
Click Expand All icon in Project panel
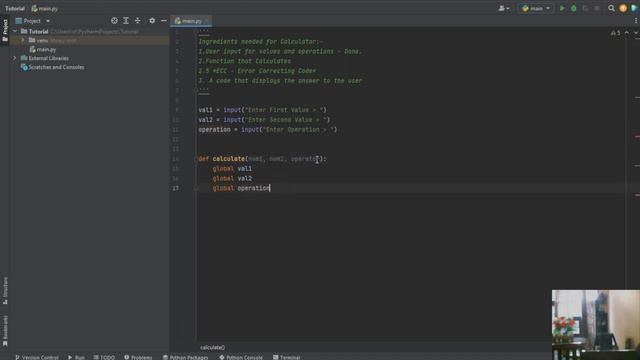tap(126, 20)
